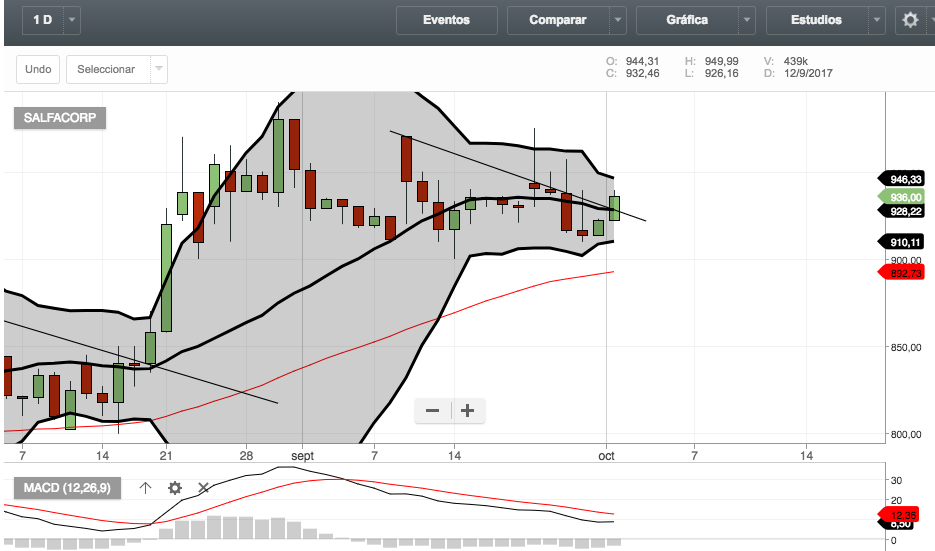
Task: Expand the Gráfica dropdown arrow
Action: [747, 20]
